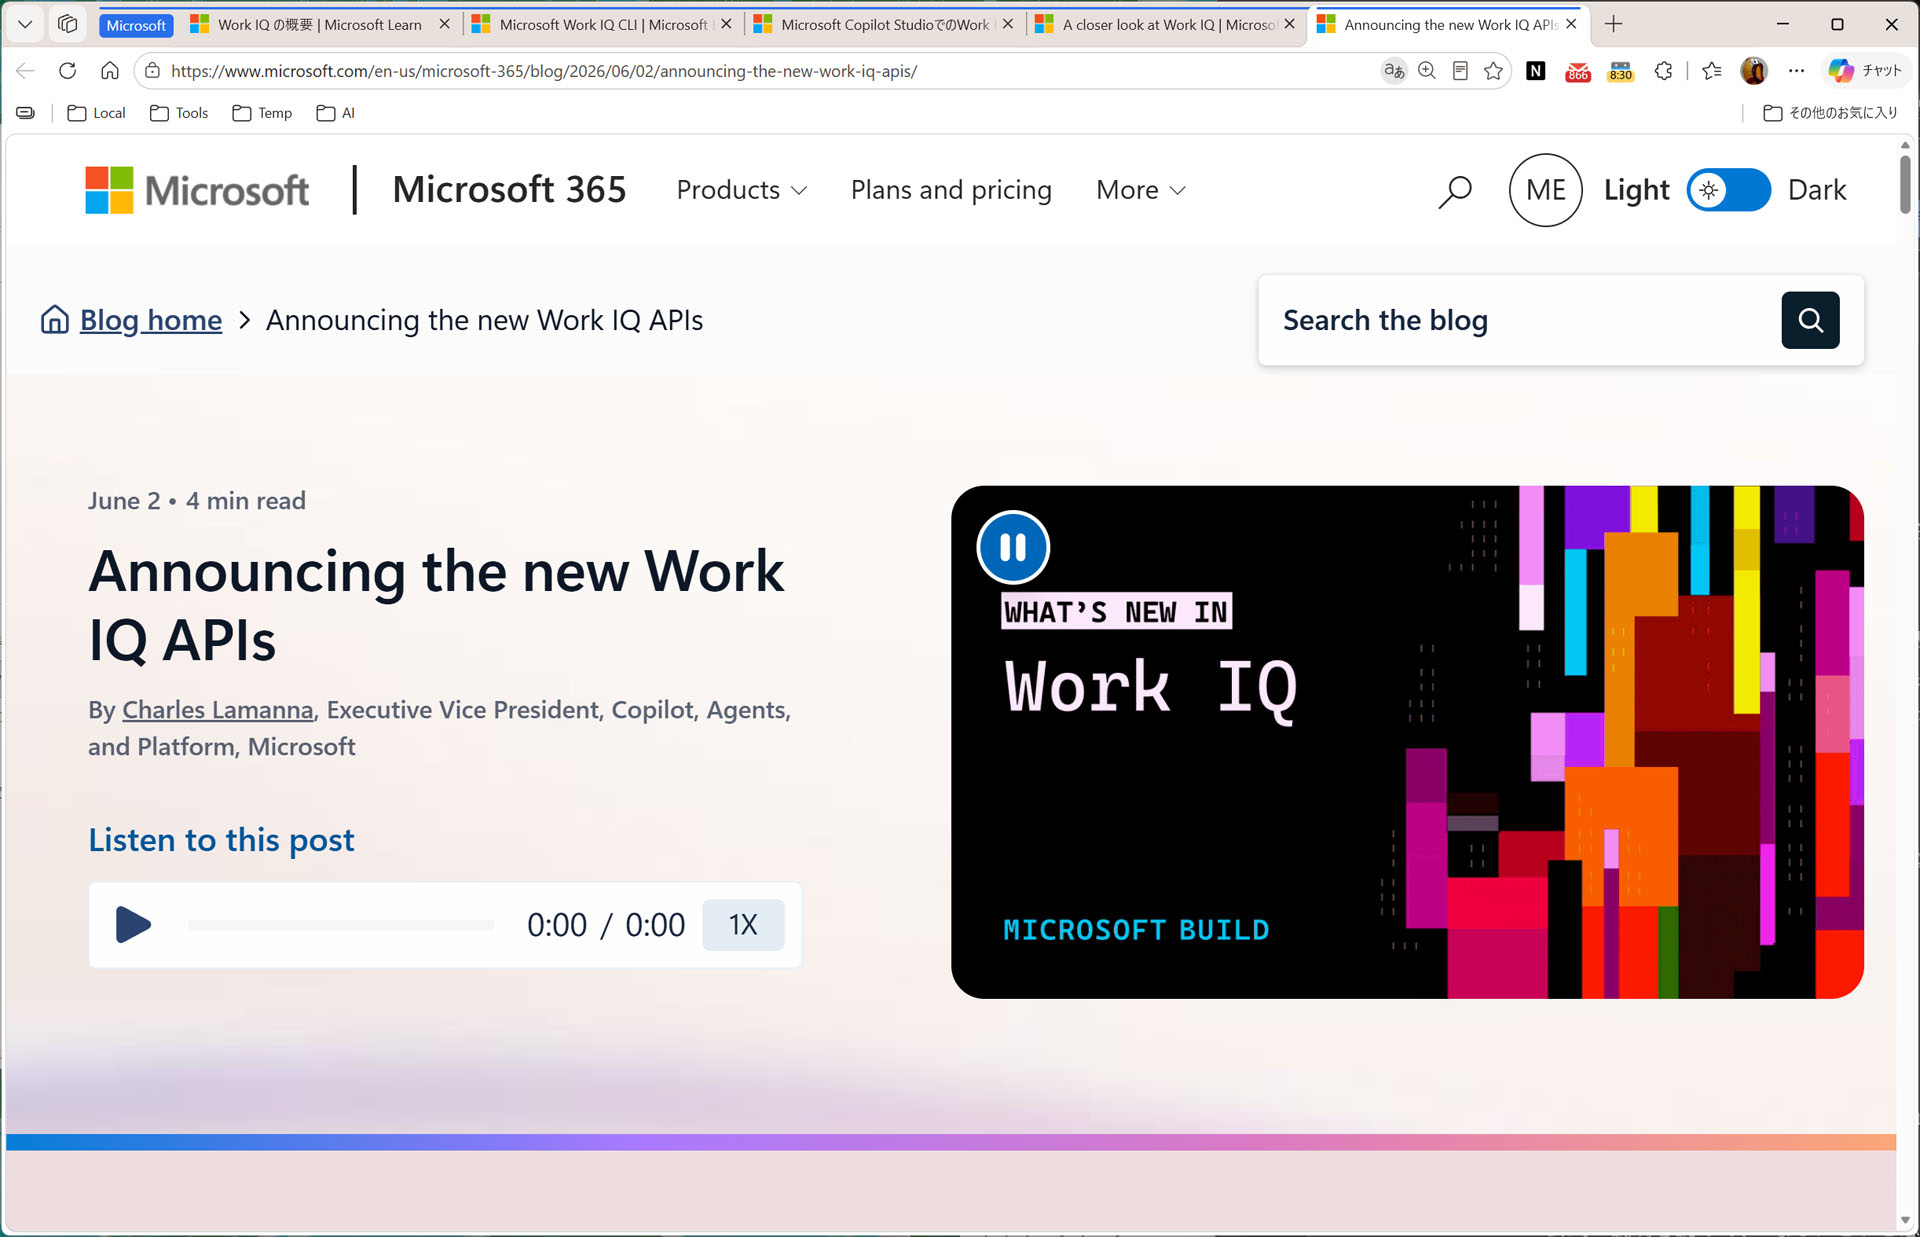Open Plans and pricing
Screen dimensions: 1920x1237
(951, 190)
